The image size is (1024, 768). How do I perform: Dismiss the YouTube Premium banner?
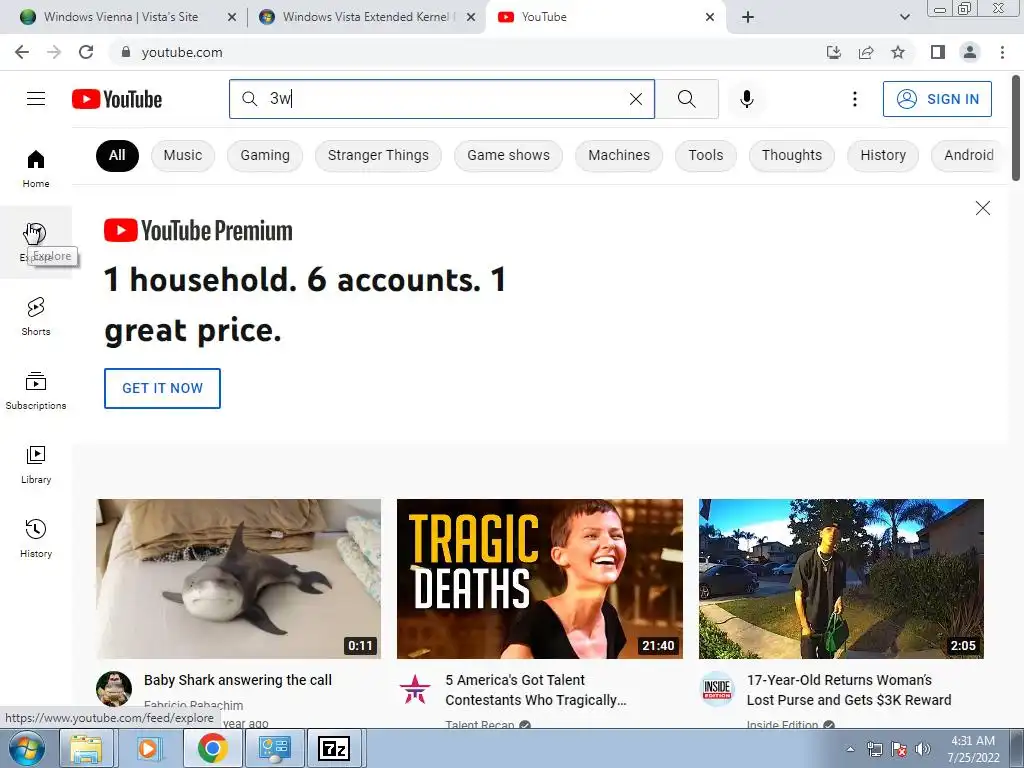click(982, 208)
